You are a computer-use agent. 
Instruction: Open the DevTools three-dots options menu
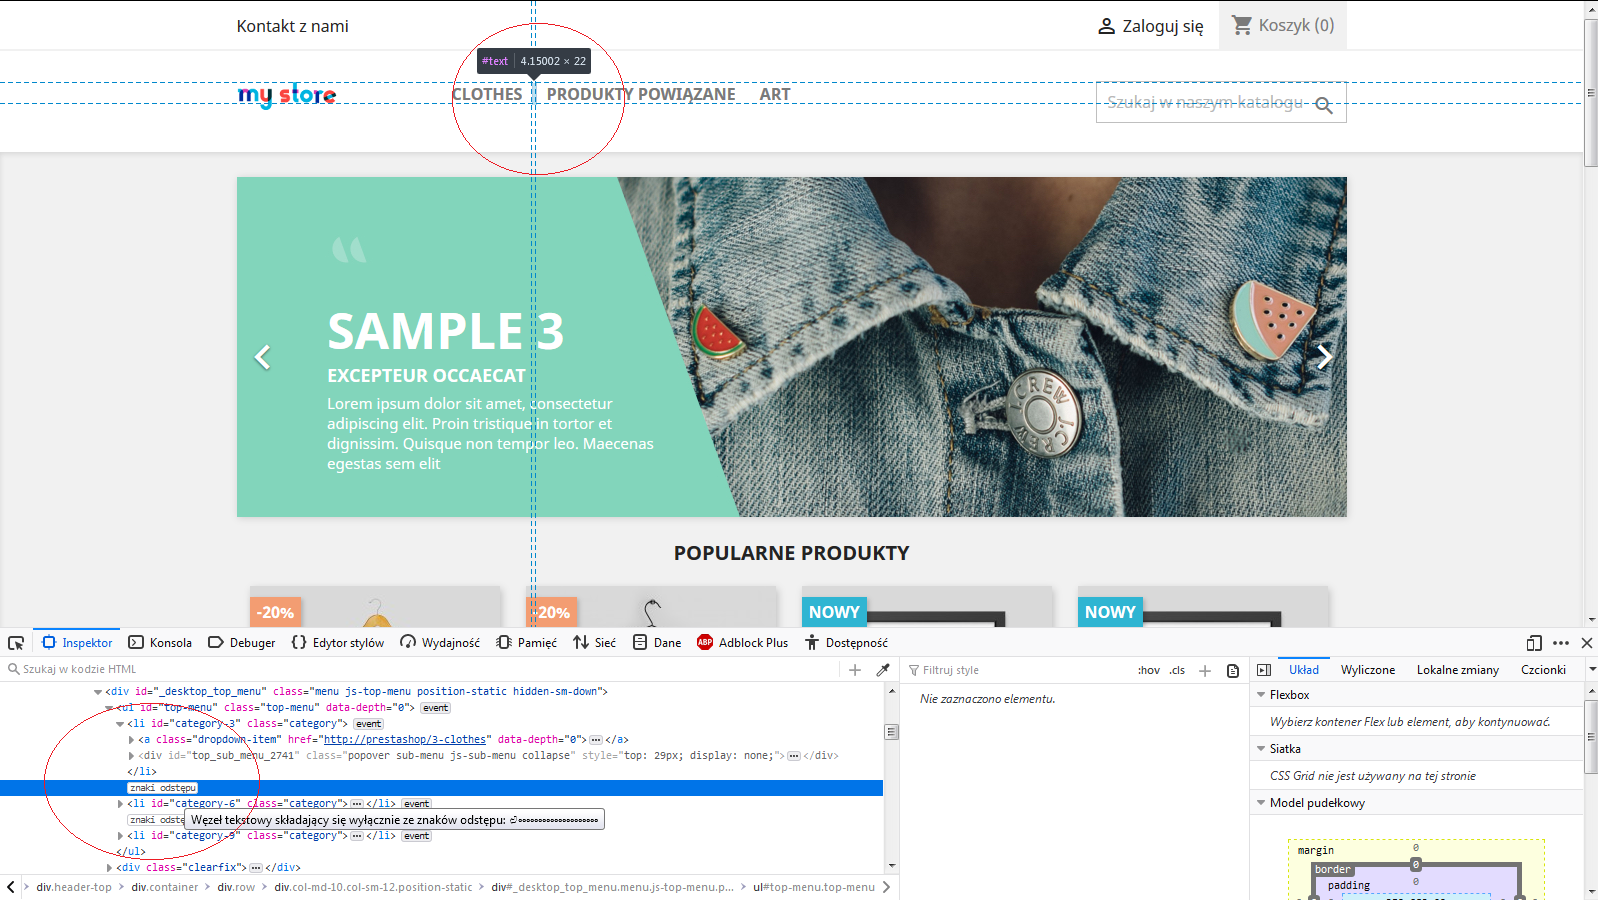click(1561, 643)
